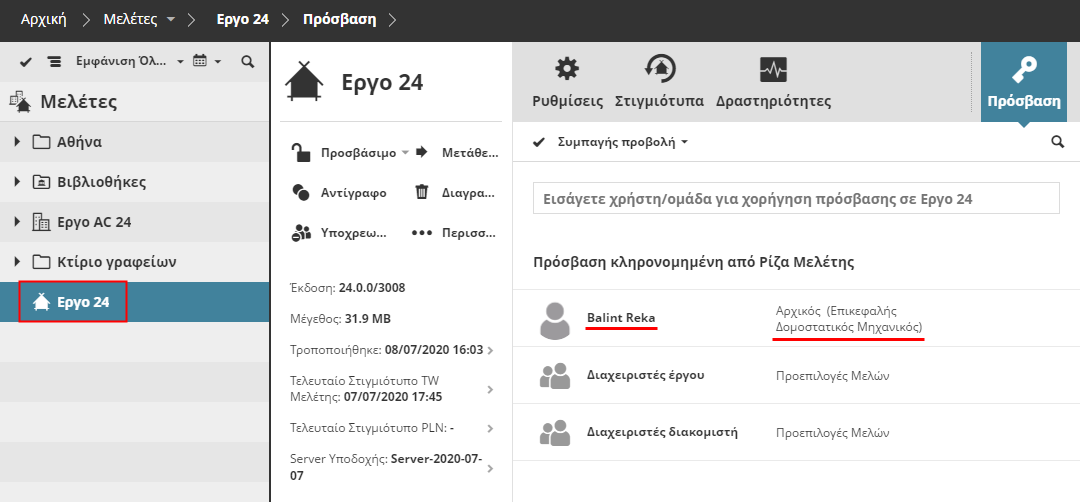The height and width of the screenshot is (502, 1080).
Task: Click the list view icon in sidebar toolbar
Action: click(x=54, y=62)
